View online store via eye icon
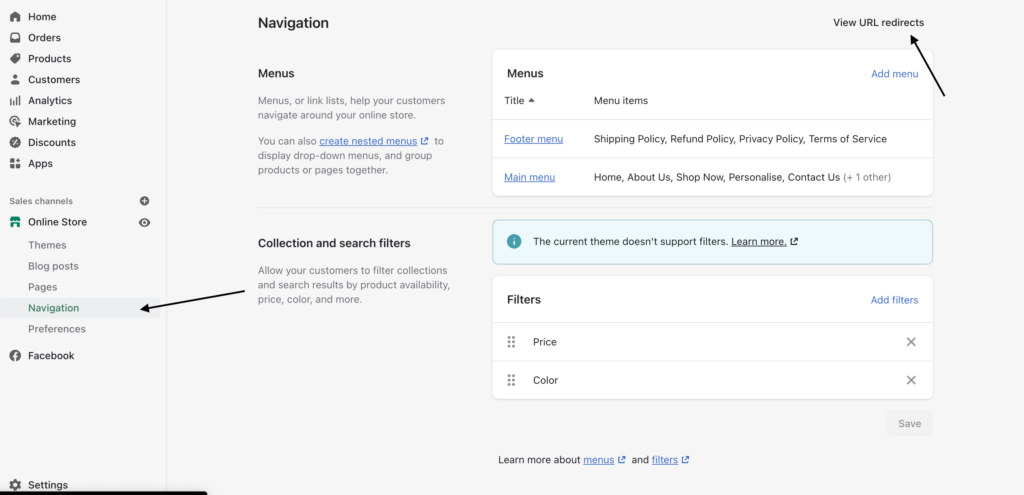The height and width of the screenshot is (495, 1024). [145, 223]
